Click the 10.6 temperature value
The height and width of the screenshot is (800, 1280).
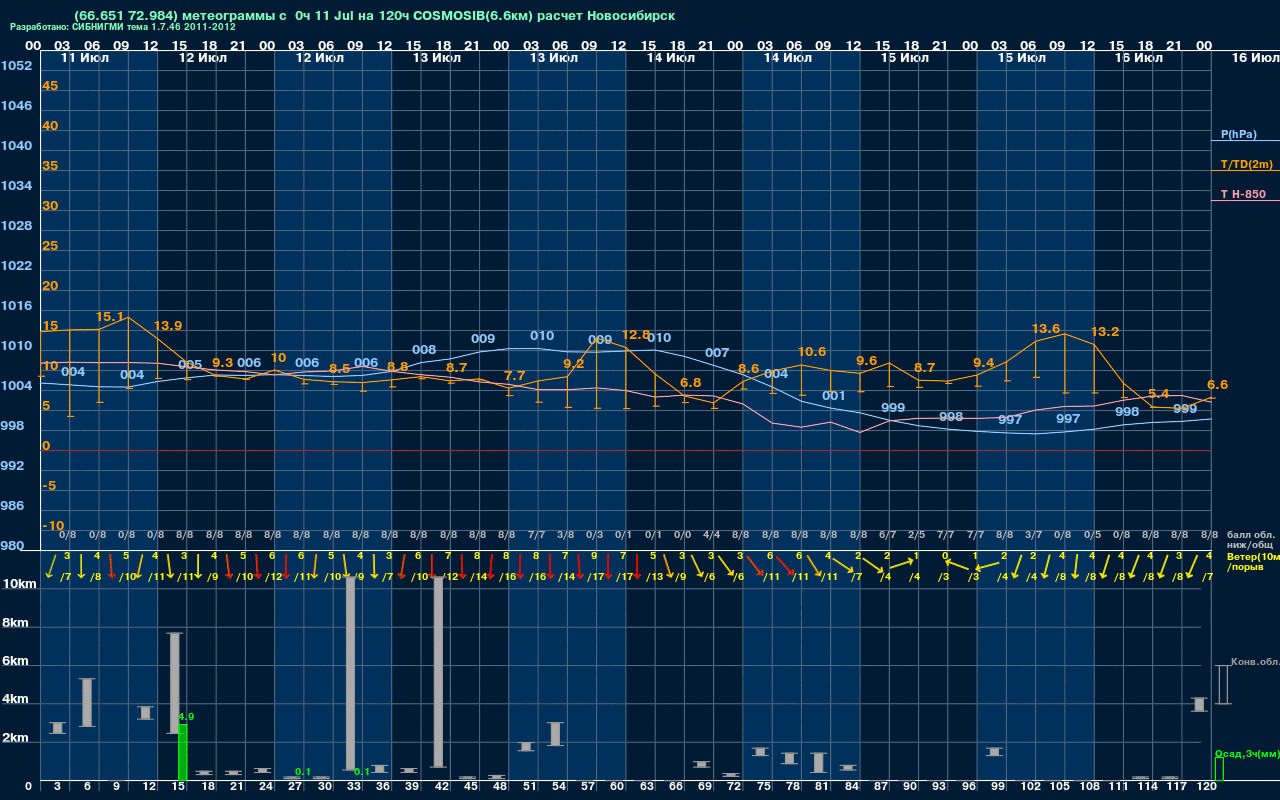tap(812, 352)
